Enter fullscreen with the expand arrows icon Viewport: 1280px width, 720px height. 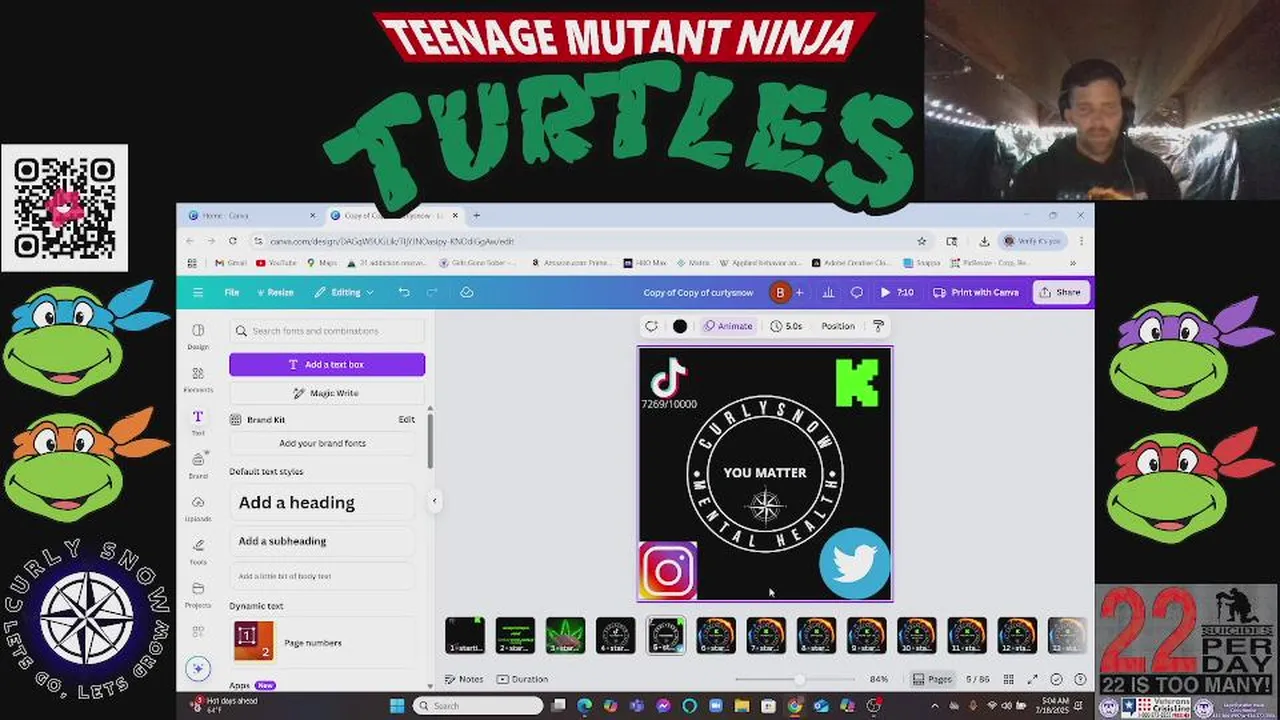(x=1033, y=679)
